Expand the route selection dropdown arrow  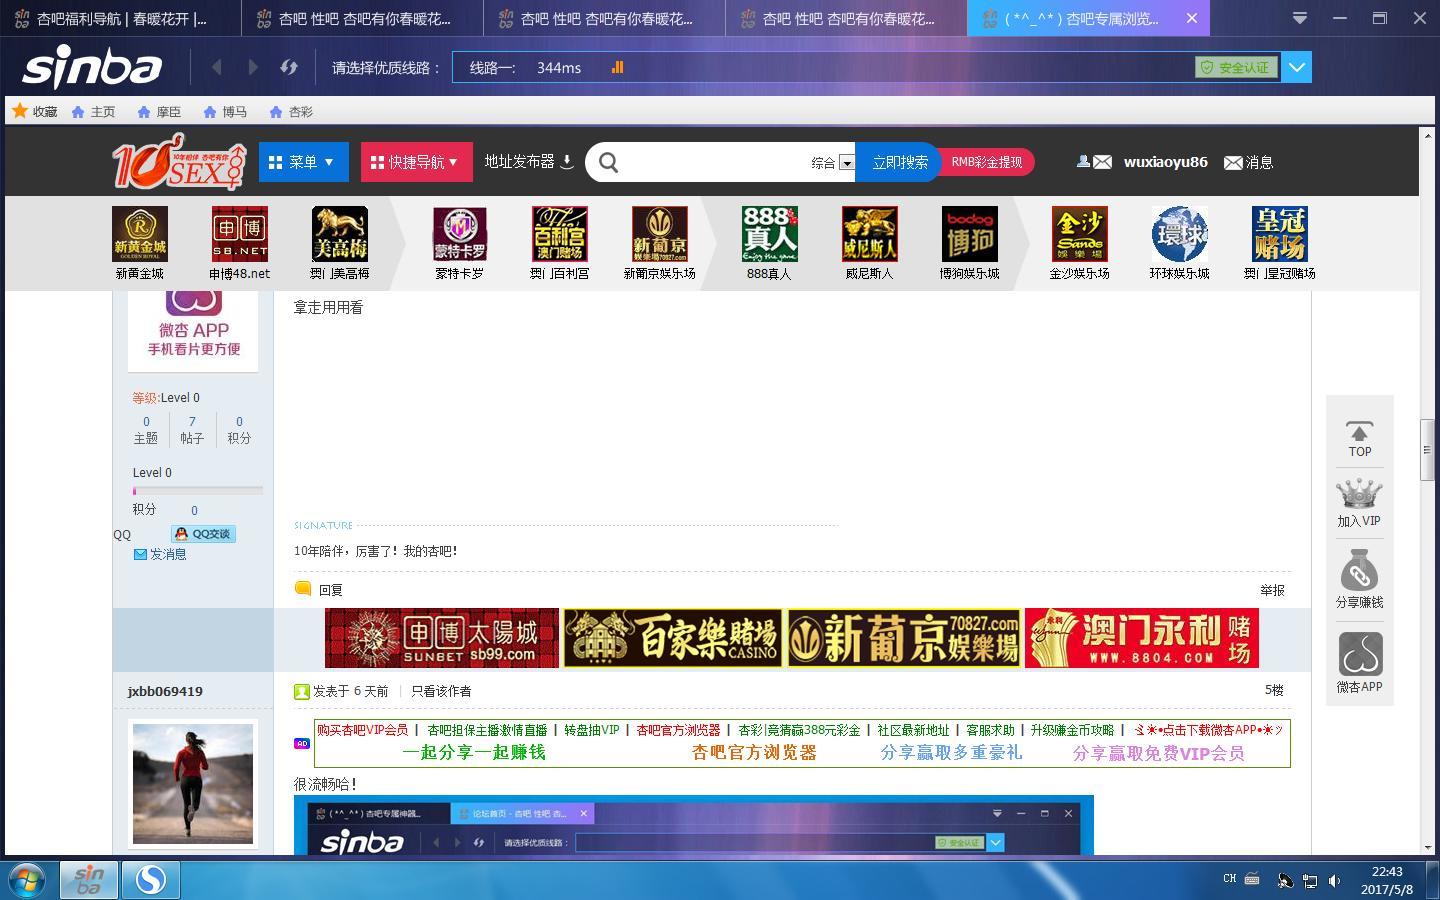click(x=1296, y=67)
